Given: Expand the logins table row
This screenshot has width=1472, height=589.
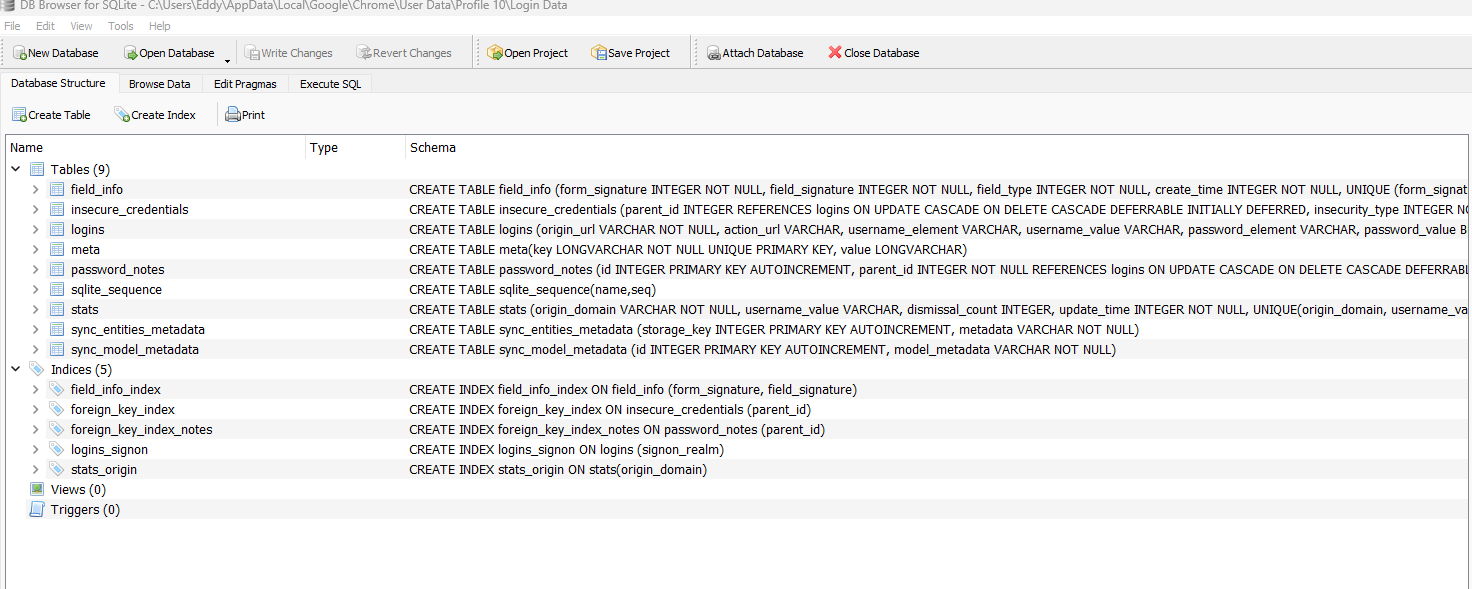Looking at the screenshot, I should point(35,229).
